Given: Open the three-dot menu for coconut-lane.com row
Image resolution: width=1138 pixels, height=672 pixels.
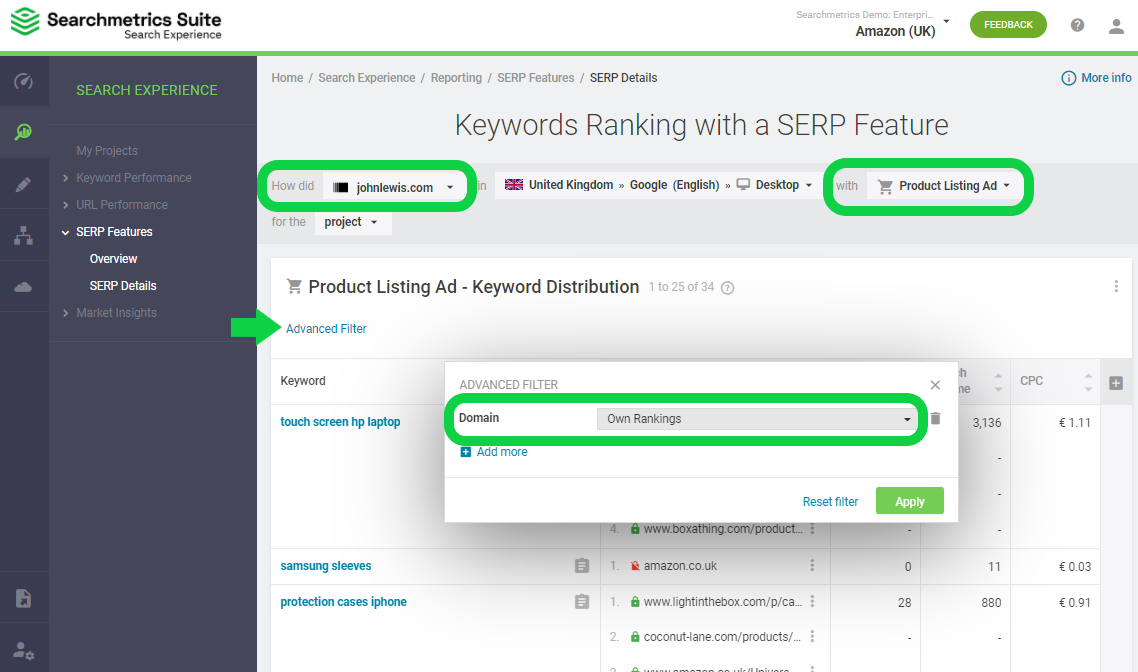Looking at the screenshot, I should [x=812, y=636].
